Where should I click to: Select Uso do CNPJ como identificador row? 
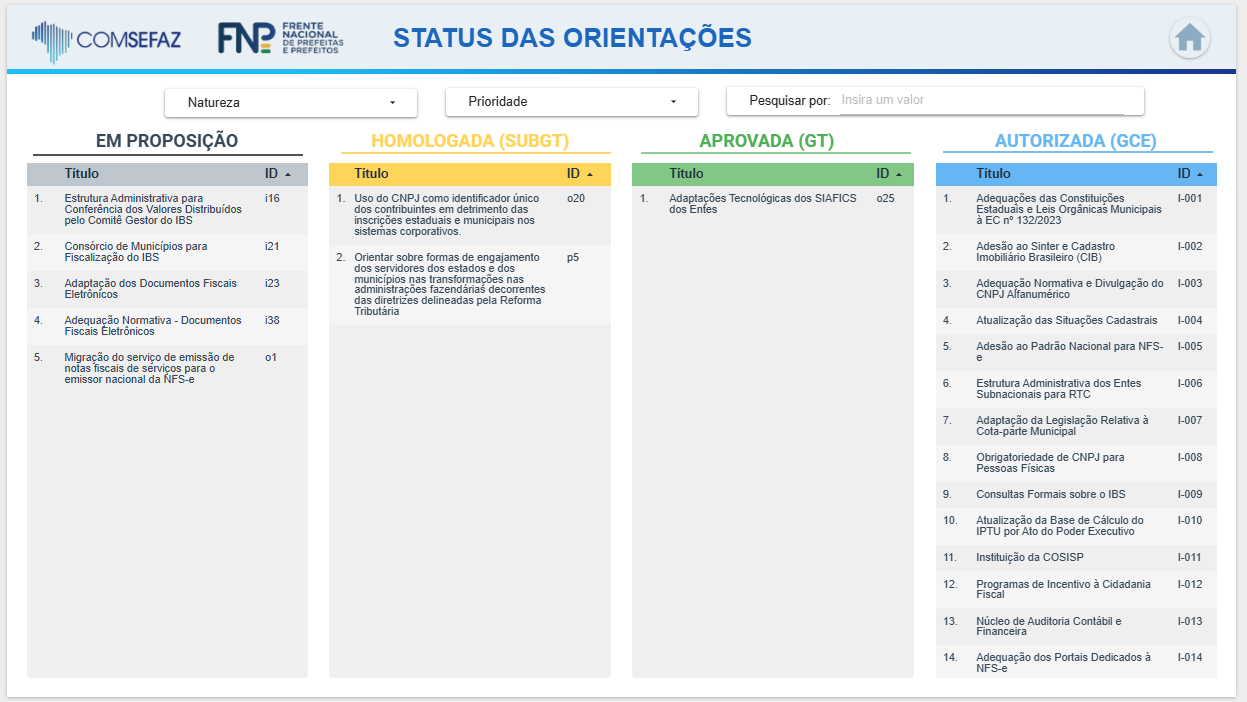446,215
